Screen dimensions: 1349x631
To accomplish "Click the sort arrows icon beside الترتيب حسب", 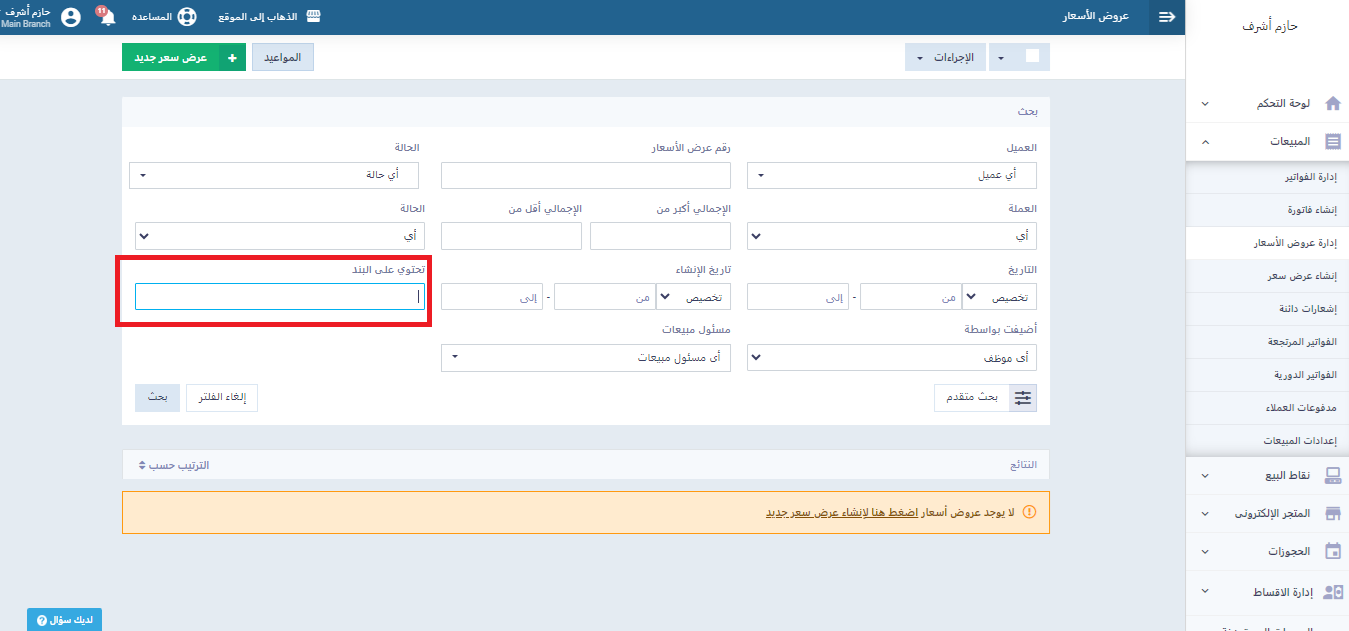I will 141,466.
